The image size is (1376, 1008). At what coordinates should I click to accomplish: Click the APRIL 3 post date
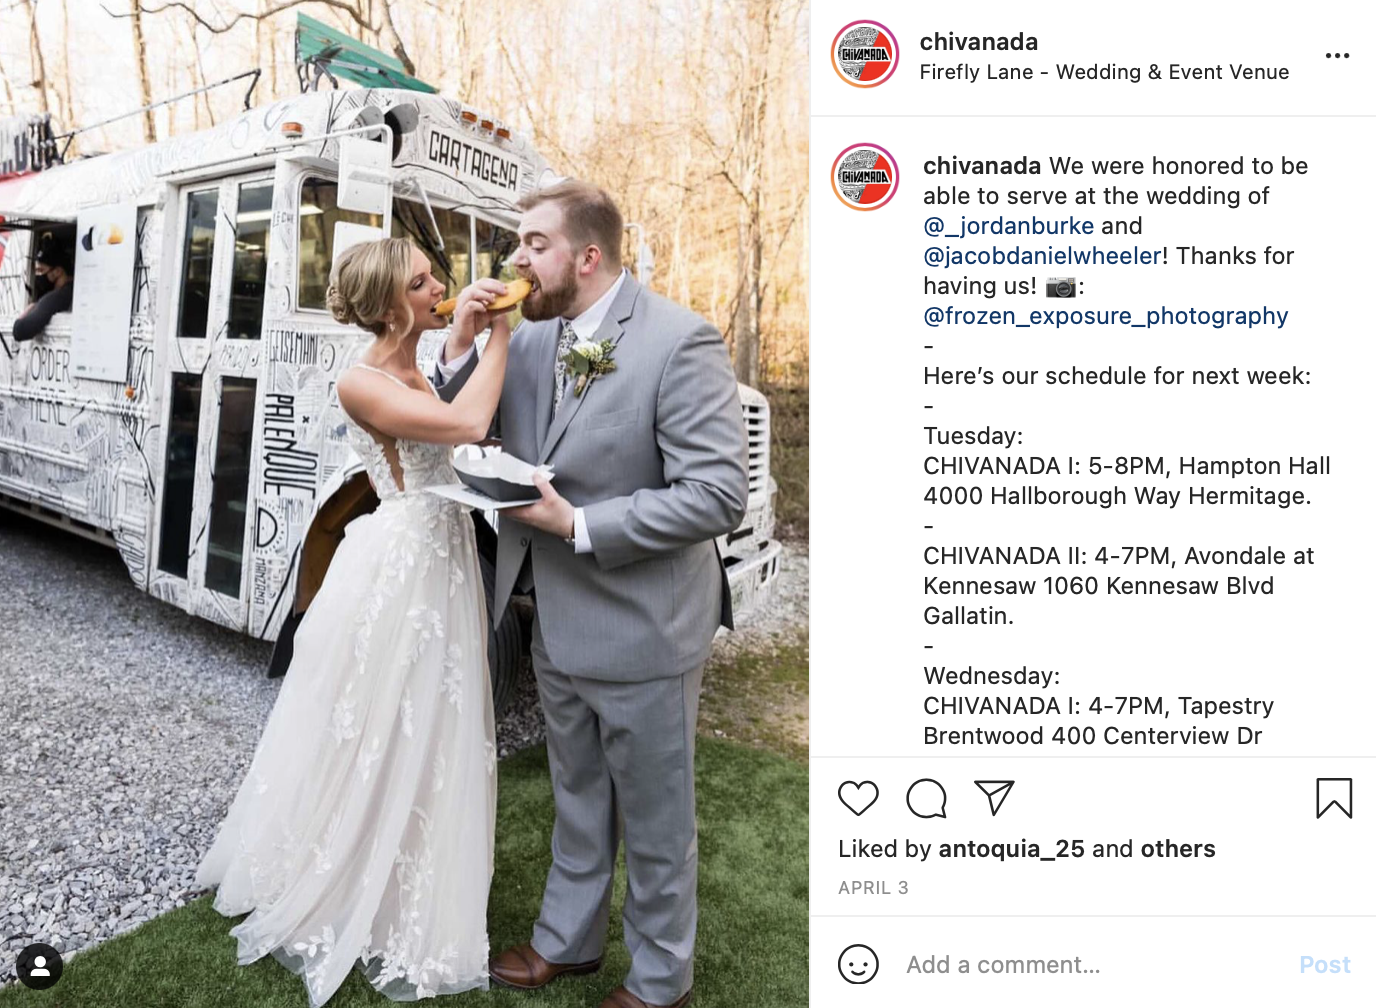pyautogui.click(x=873, y=888)
